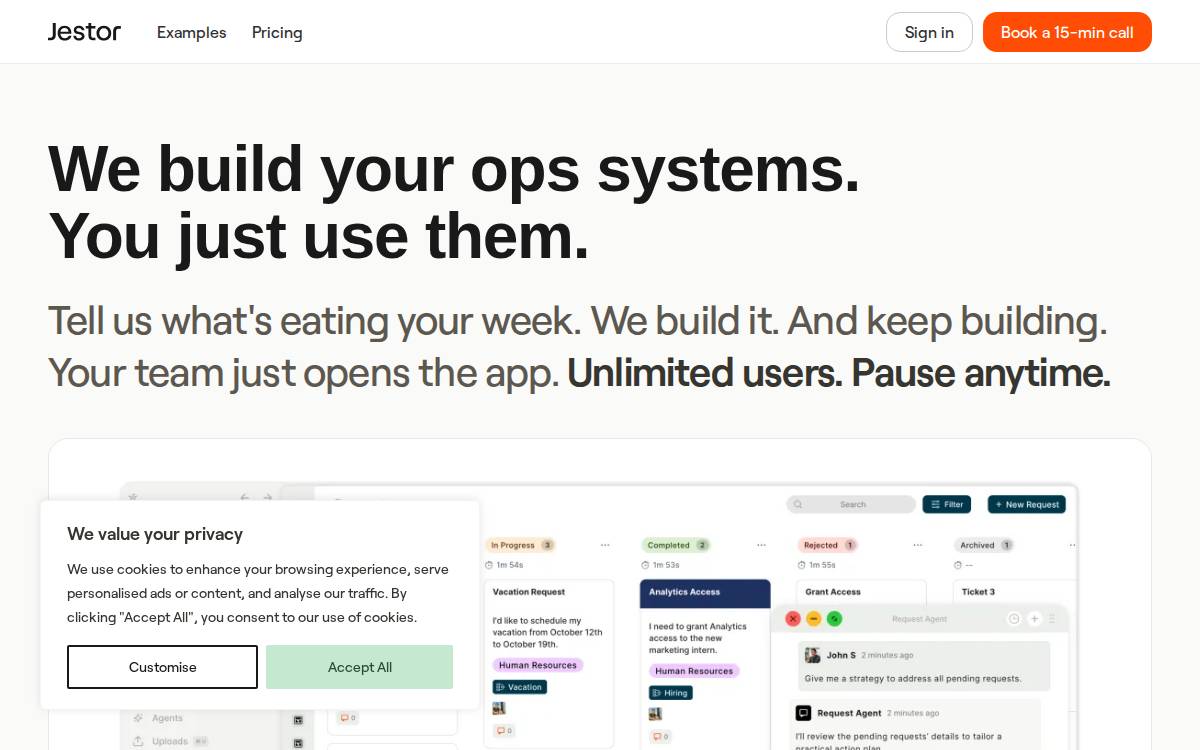Screen dimensions: 1200x750
Task: Click the Request Agent bot icon
Action: point(803,713)
